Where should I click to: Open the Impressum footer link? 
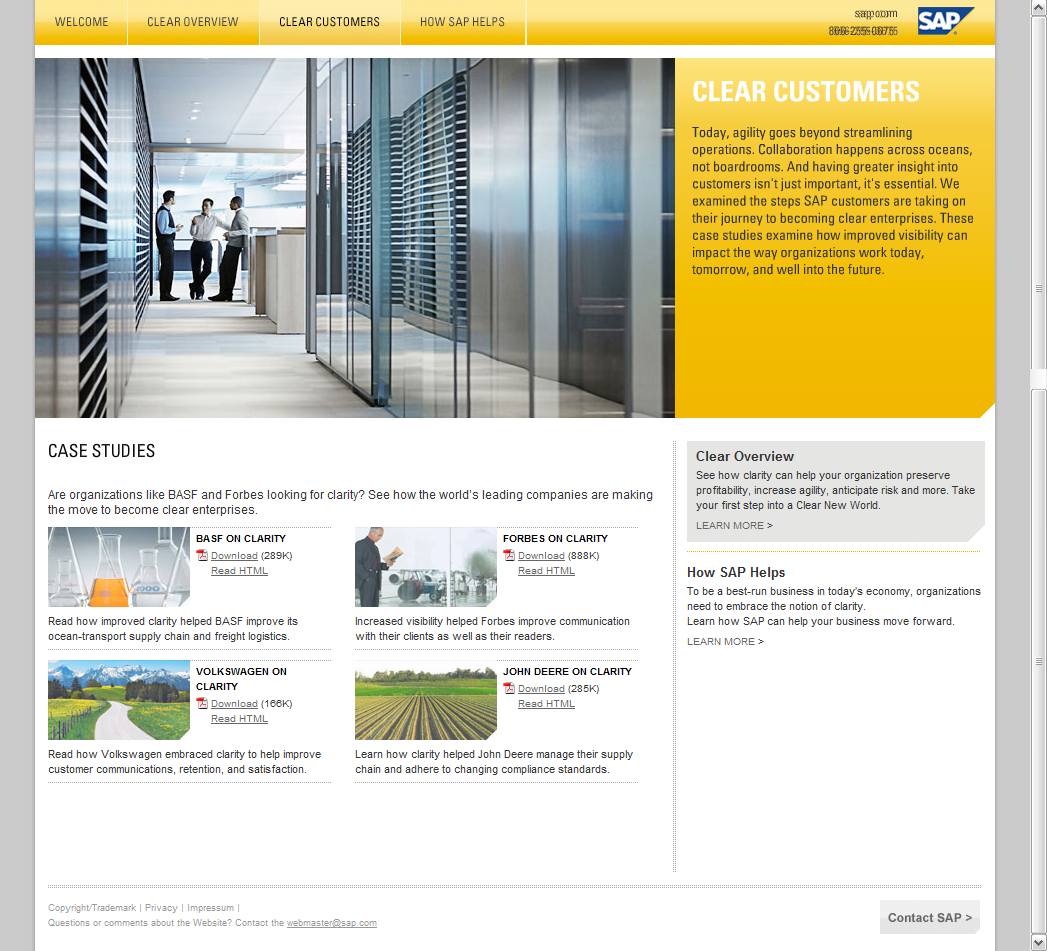pyautogui.click(x=210, y=908)
